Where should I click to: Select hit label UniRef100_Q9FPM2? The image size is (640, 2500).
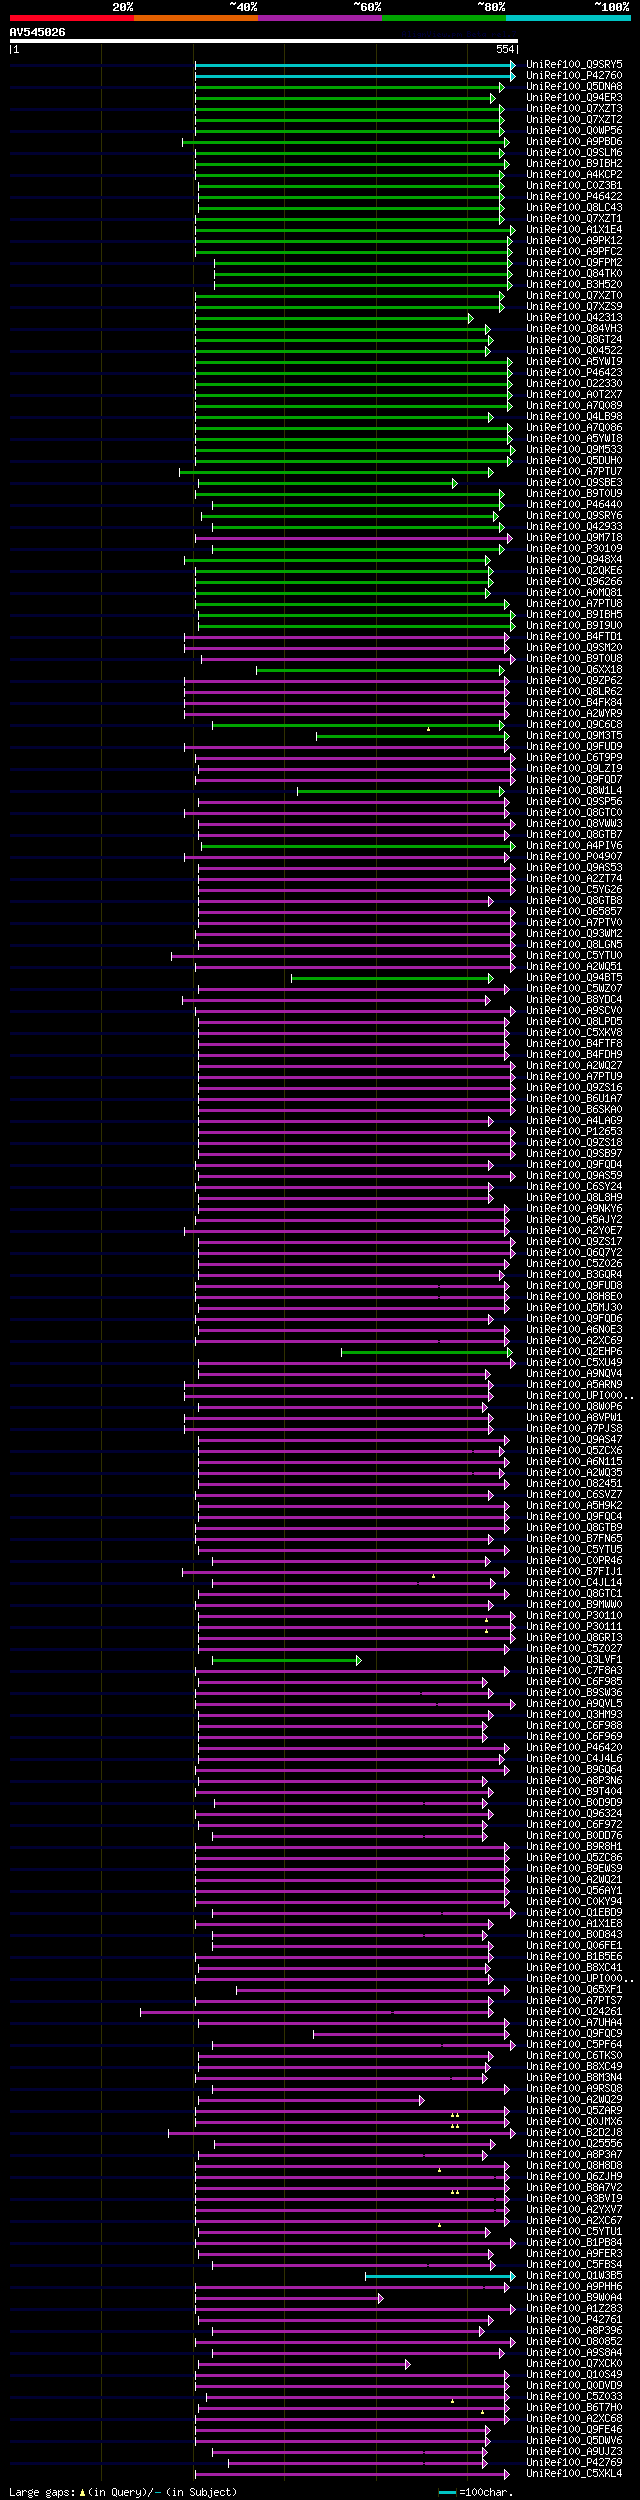coord(574,262)
